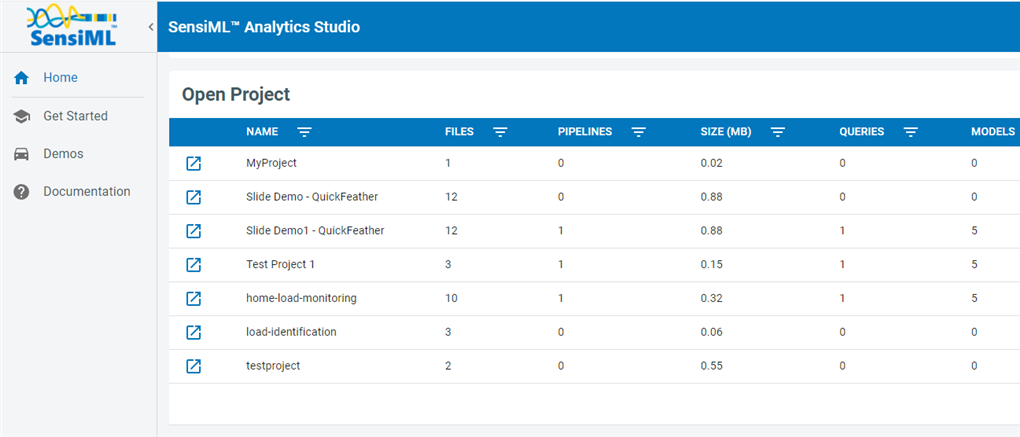Viewport: 1020px width, 437px height.
Task: Open the SIZE (MB) column filter
Action: coord(778,132)
